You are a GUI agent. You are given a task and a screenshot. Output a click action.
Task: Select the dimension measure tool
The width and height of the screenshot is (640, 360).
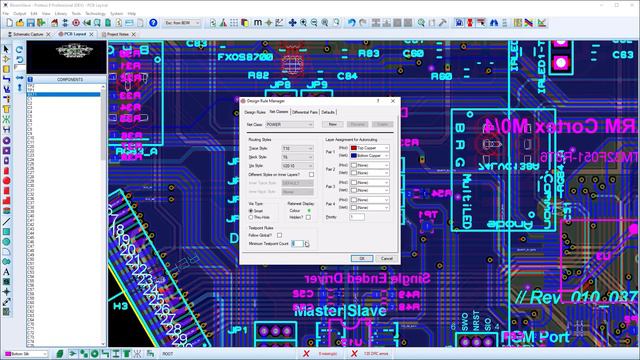click(x=6, y=302)
